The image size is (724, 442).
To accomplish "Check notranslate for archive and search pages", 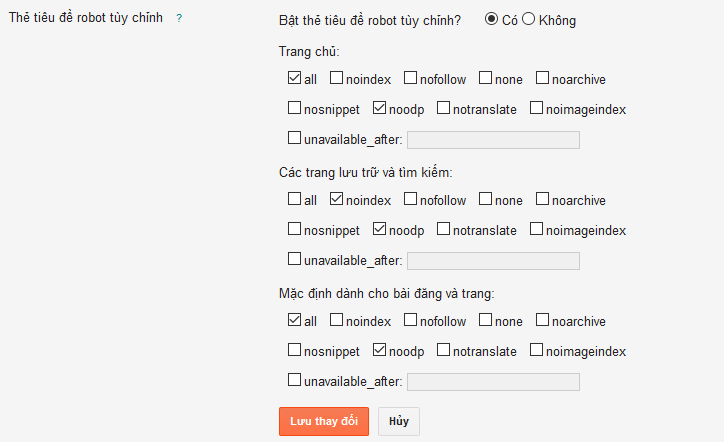I will (x=443, y=229).
